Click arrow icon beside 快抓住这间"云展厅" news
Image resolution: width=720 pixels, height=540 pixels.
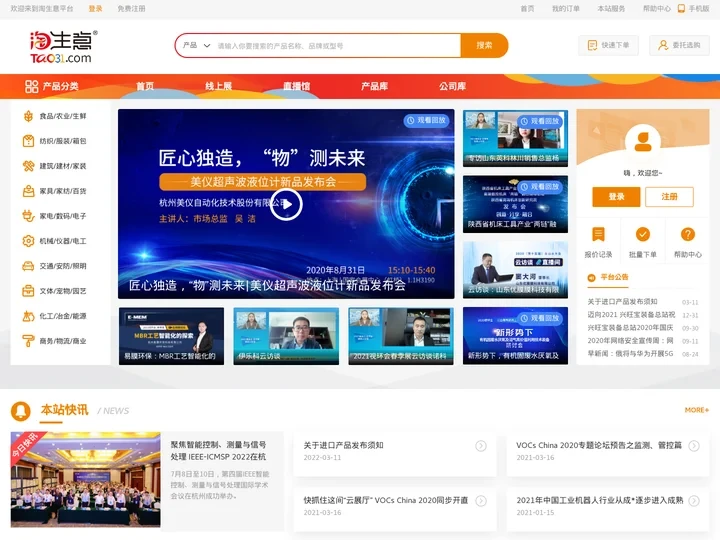pyautogui.click(x=481, y=501)
